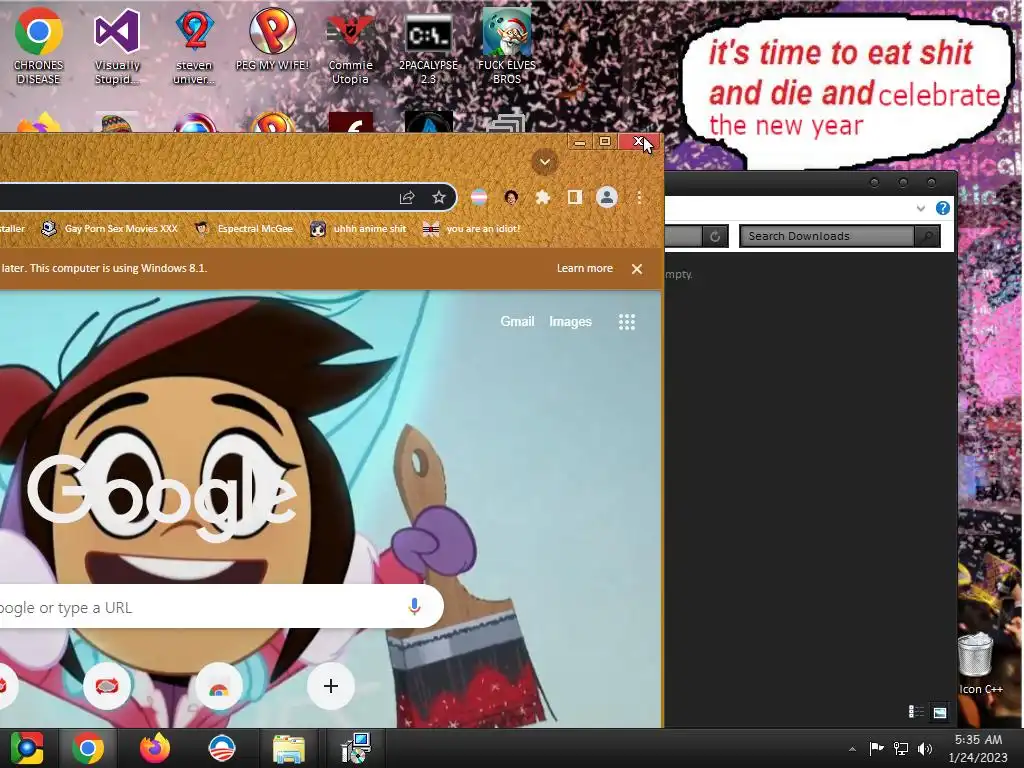Add a new shortcut with the plus tile

[x=331, y=686]
